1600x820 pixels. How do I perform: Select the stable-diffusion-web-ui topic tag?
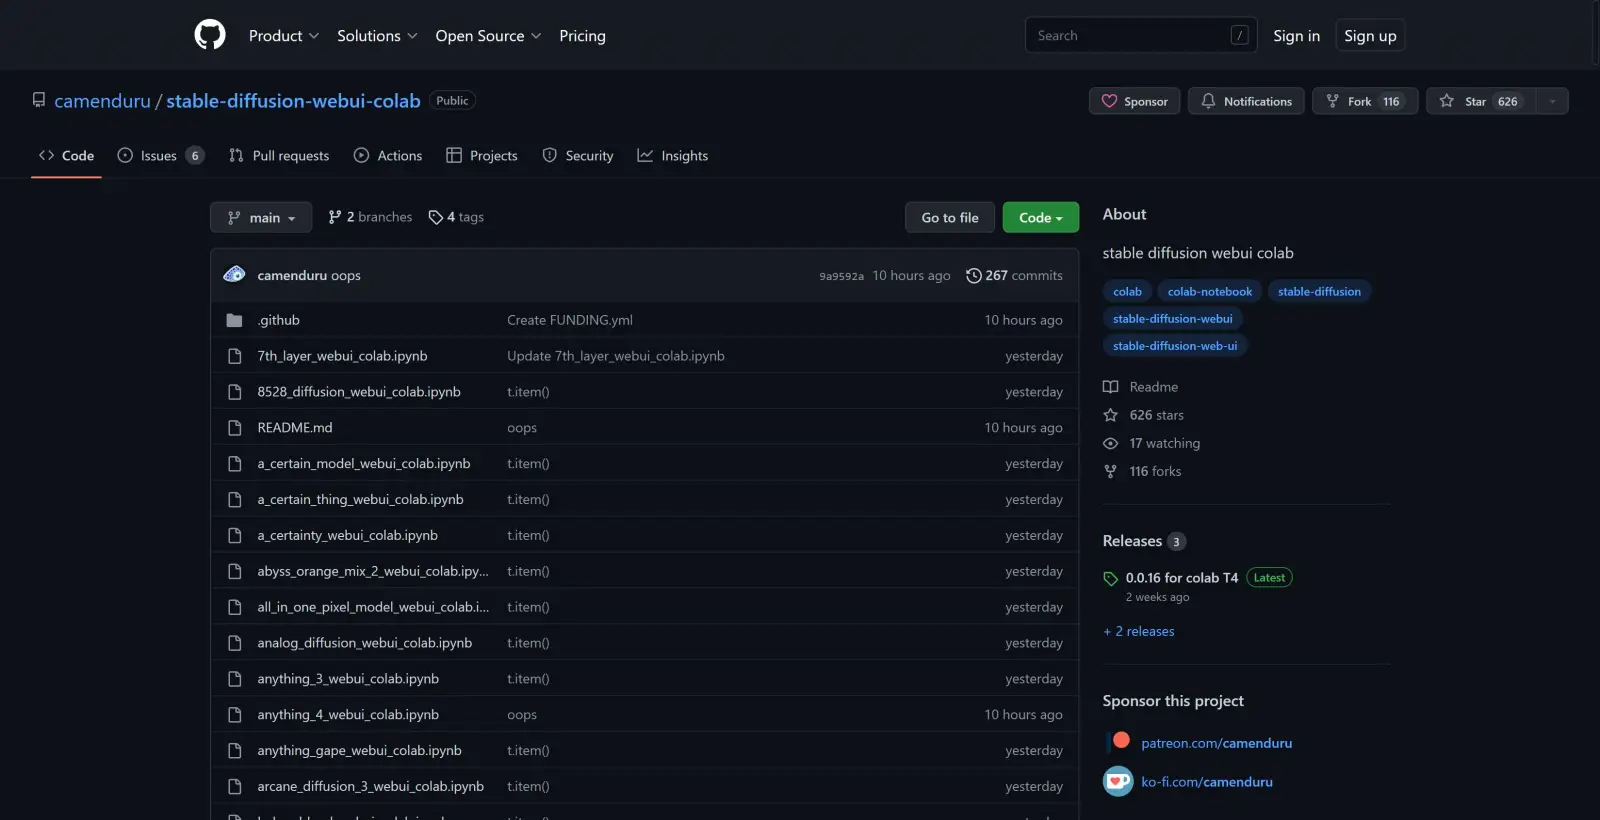pyautogui.click(x=1175, y=345)
